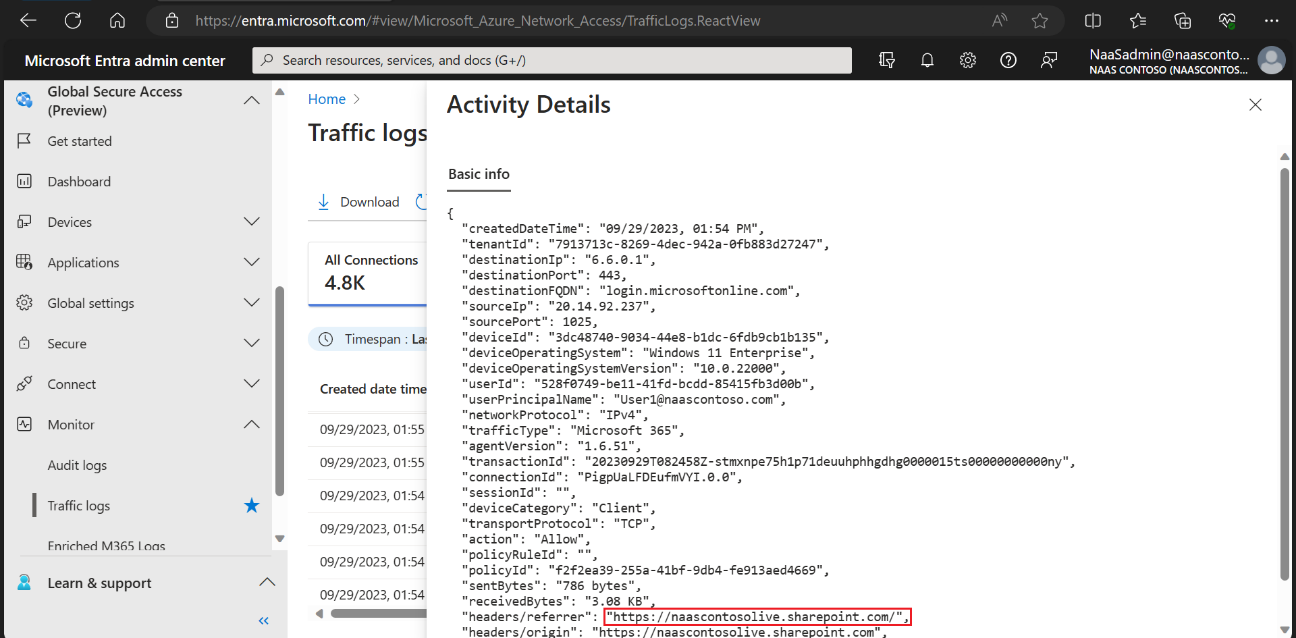Open the browser home page icon
The image size is (1296, 638).
pyautogui.click(x=117, y=20)
